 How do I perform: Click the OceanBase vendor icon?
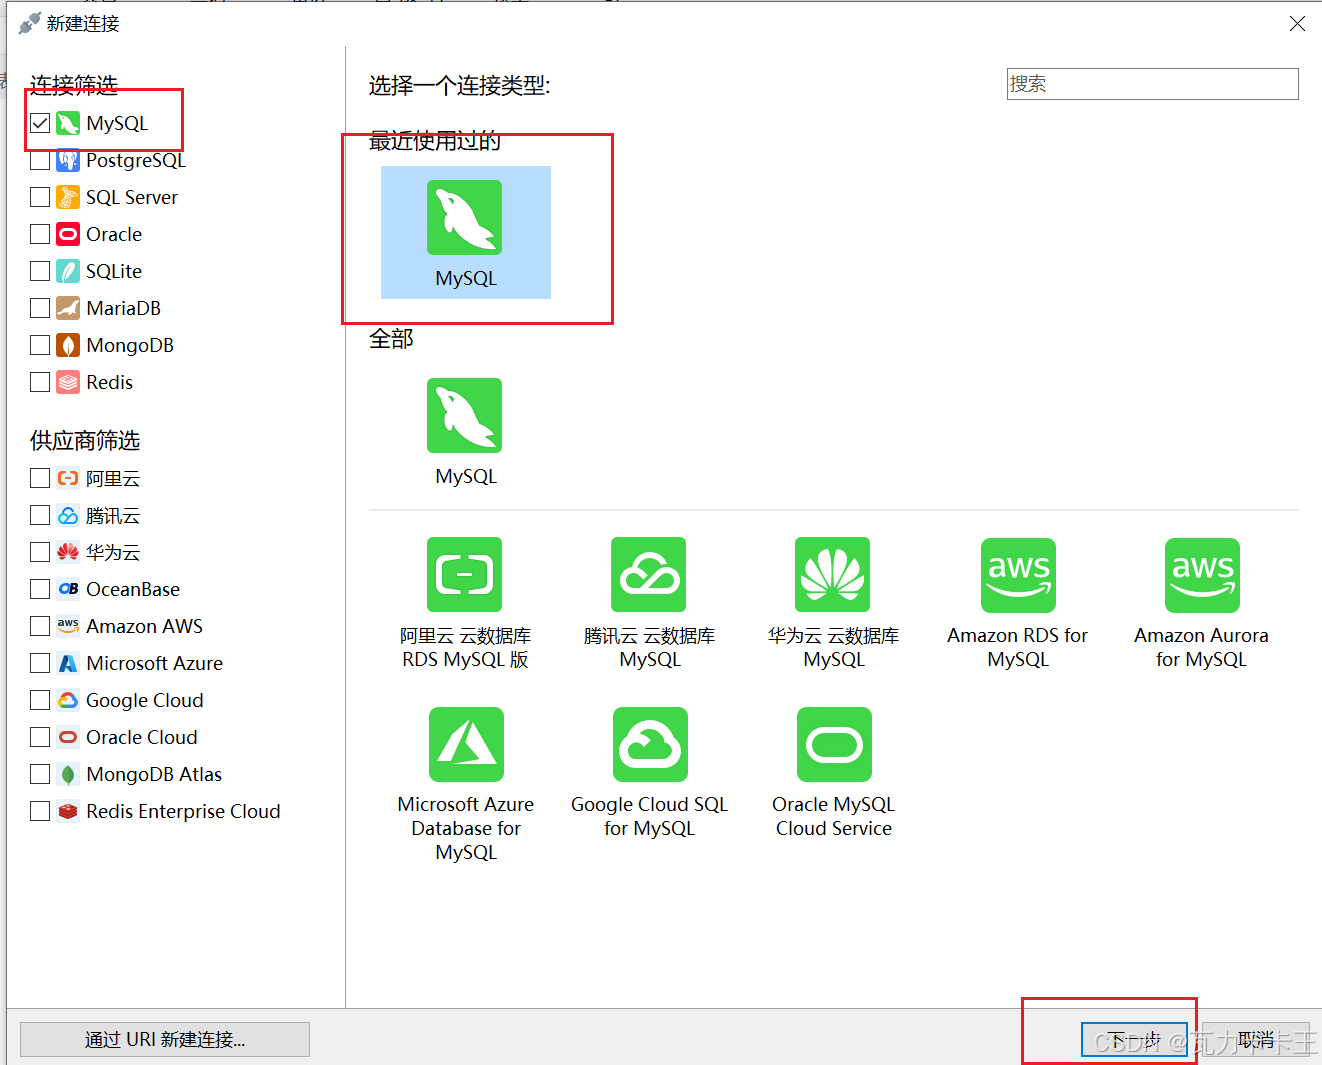(68, 589)
